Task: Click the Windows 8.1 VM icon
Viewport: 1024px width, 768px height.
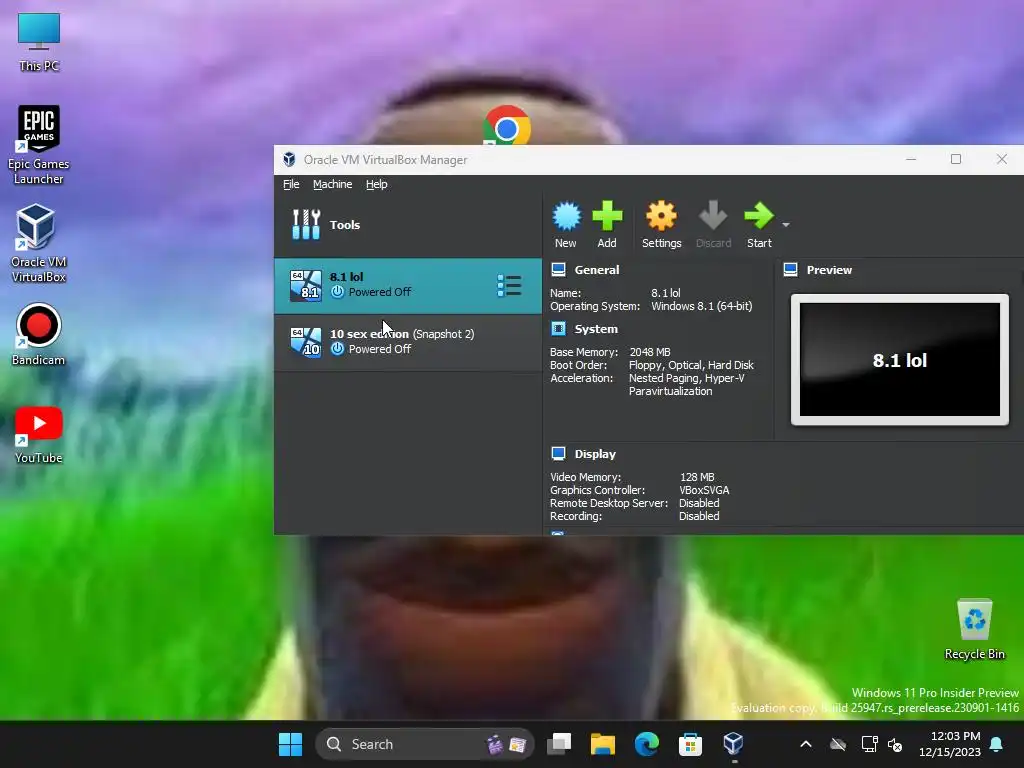Action: [x=306, y=285]
